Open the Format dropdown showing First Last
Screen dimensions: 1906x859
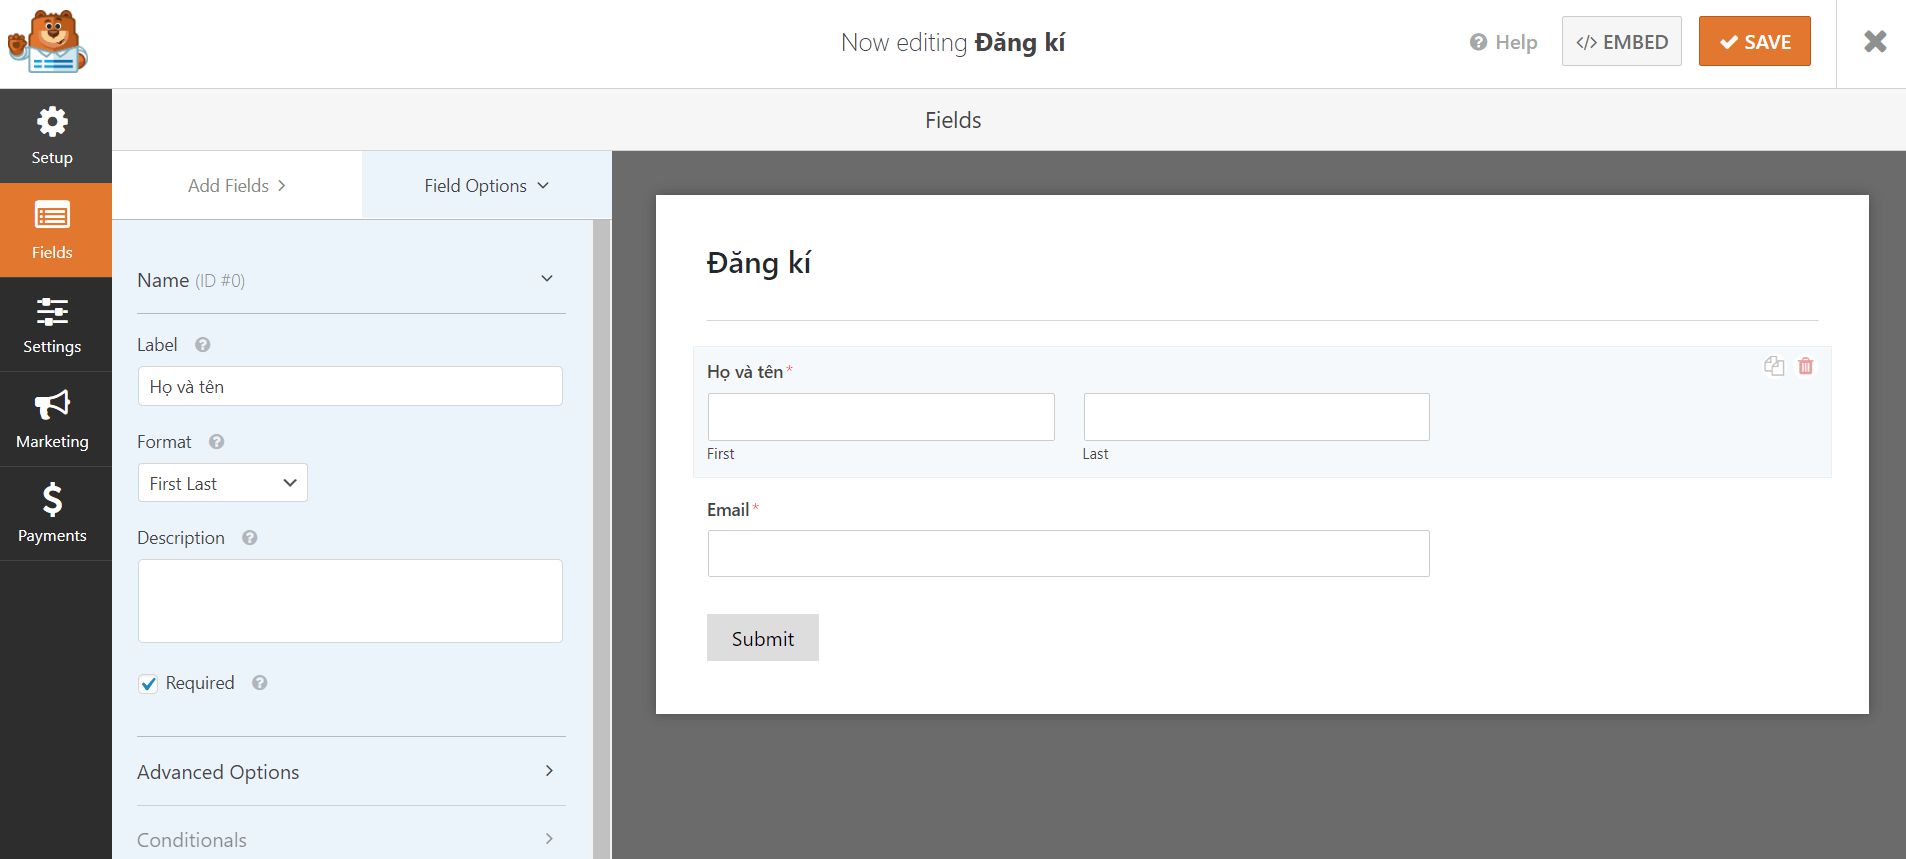coord(222,483)
